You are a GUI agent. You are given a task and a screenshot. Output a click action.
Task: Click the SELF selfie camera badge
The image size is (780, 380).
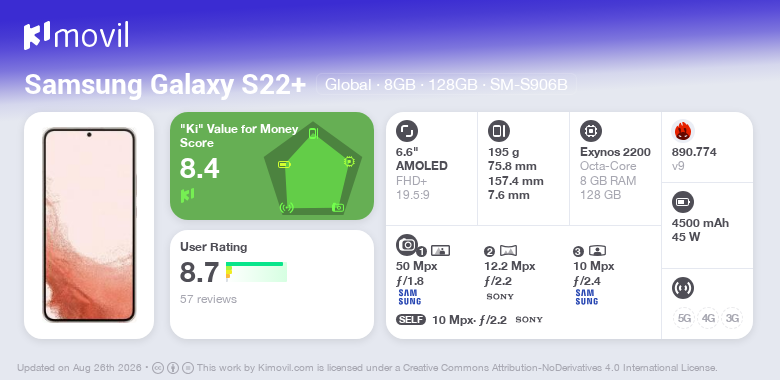[411, 319]
